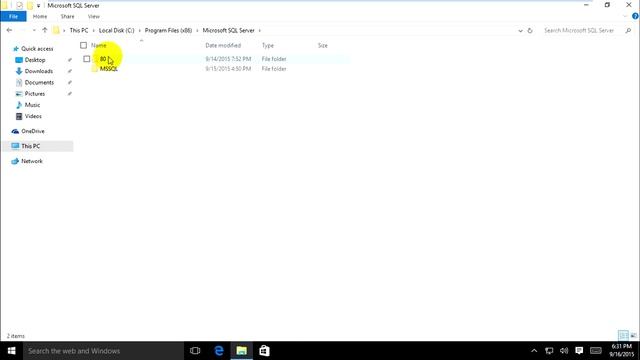Refresh the current folder

530,31
